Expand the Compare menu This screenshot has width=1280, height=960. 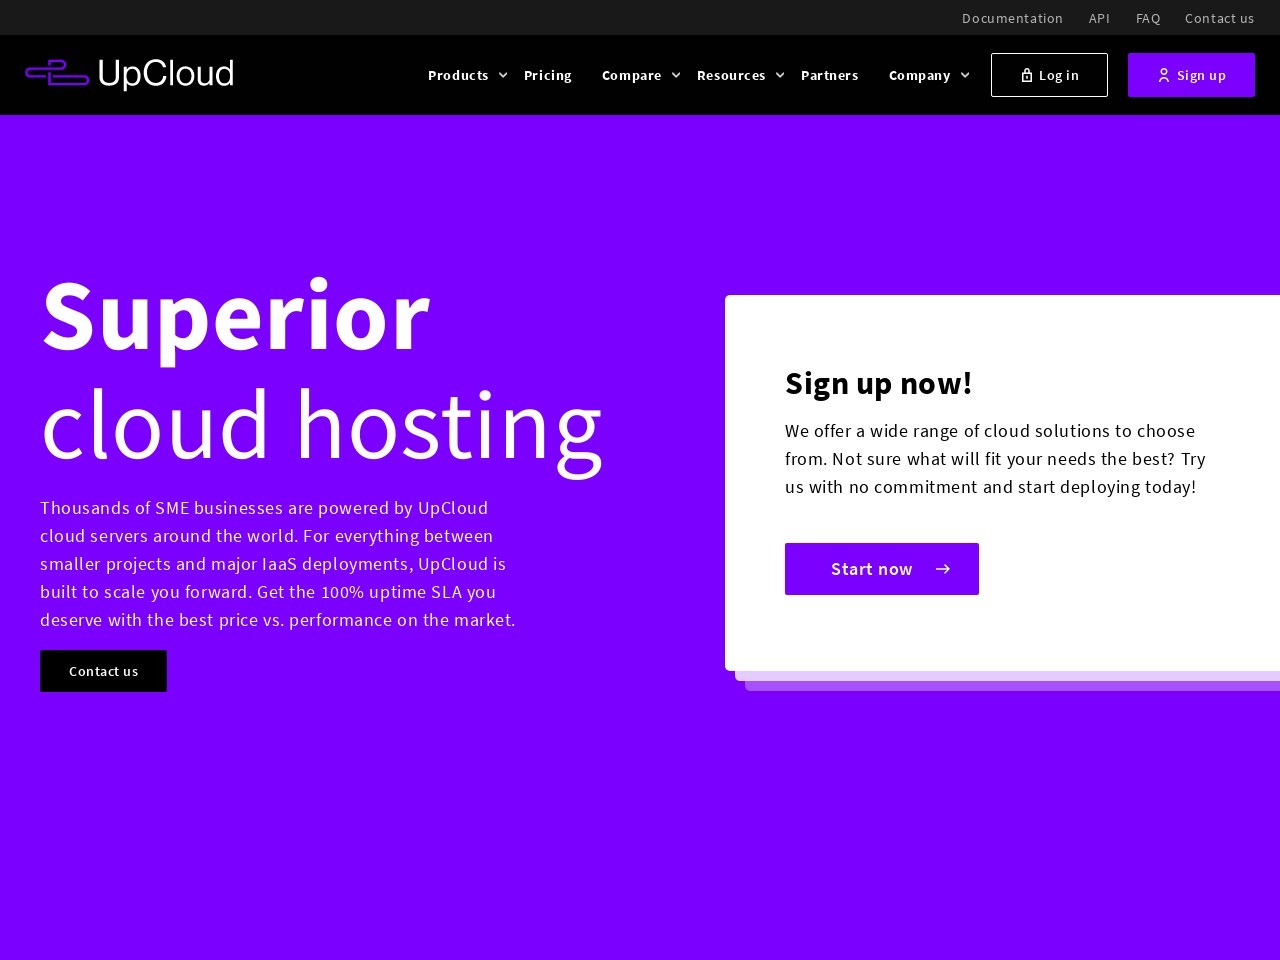click(x=631, y=75)
